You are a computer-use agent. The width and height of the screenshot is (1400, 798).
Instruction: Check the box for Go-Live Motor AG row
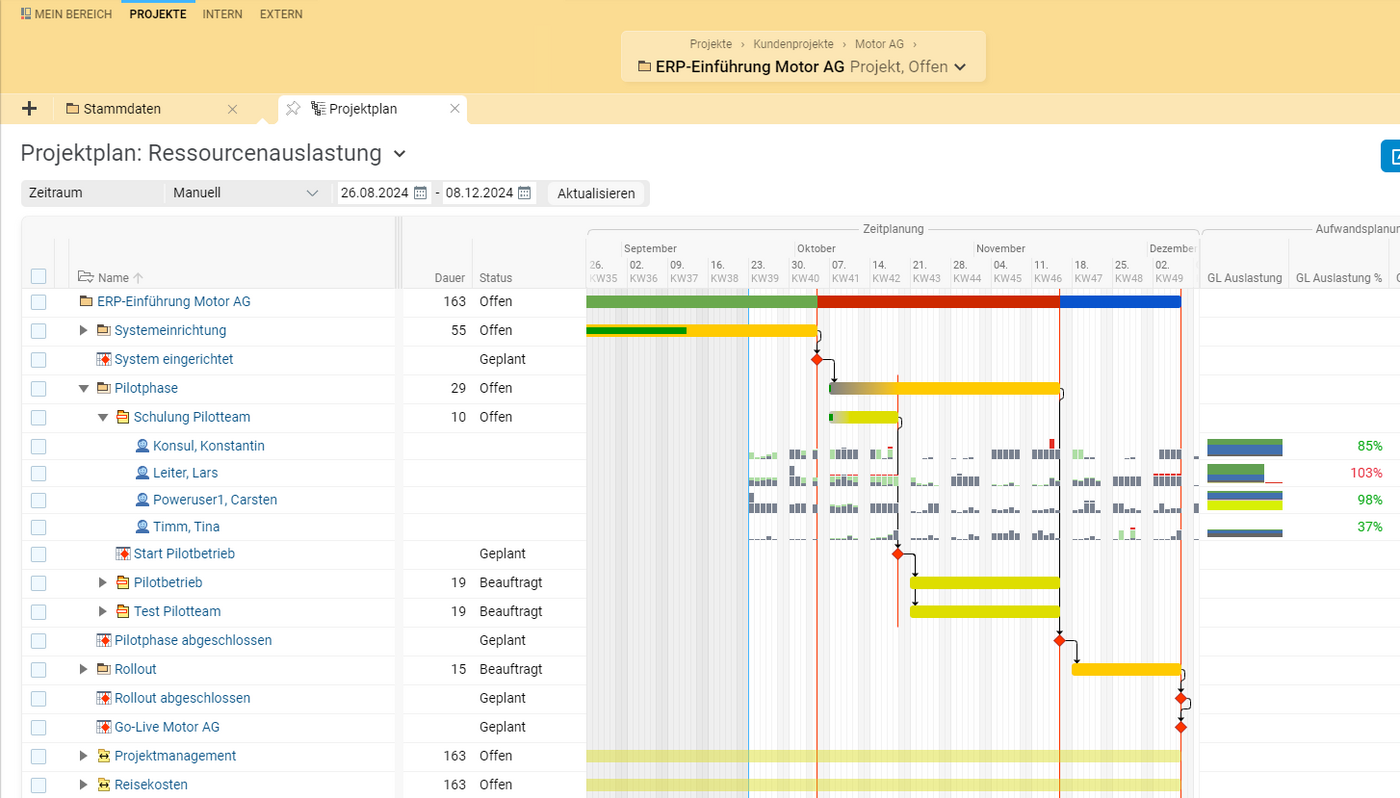coord(38,728)
